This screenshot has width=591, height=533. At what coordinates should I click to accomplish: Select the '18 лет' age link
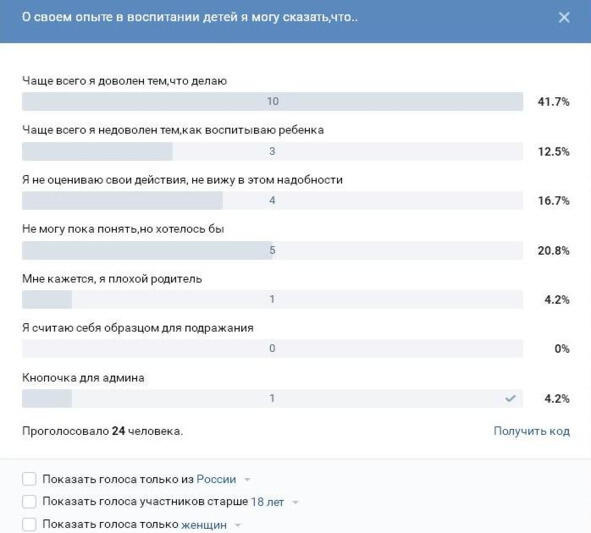click(267, 502)
